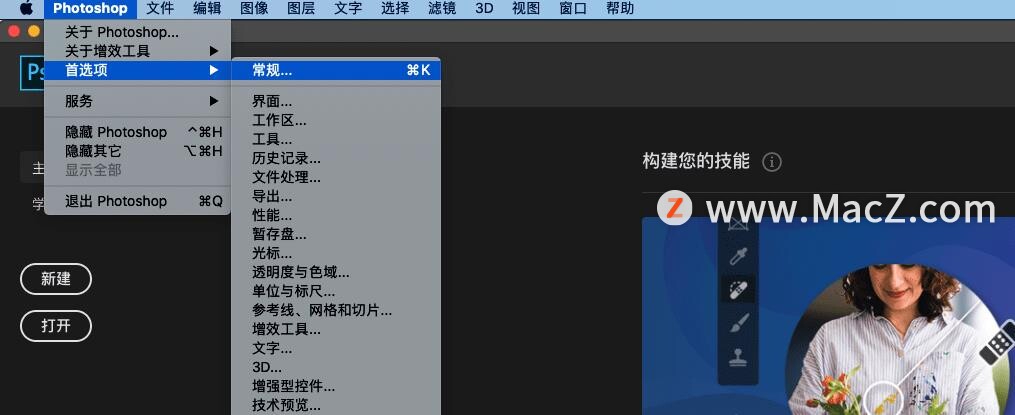Select 工作区... preferences
Viewport: 1015px width, 415px height.
point(336,120)
